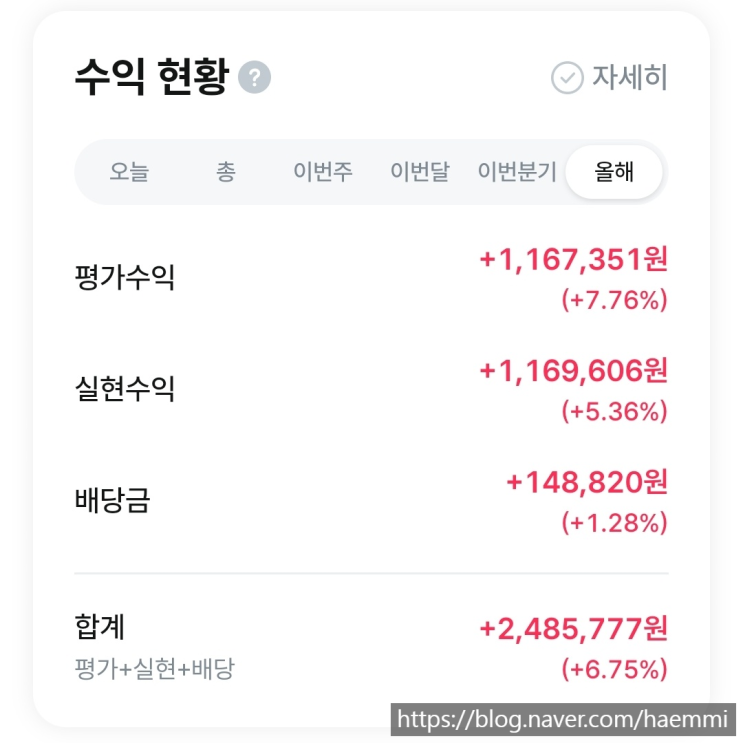Click the +148,820원 dividend amount
This screenshot has width=743, height=743.
(x=586, y=482)
